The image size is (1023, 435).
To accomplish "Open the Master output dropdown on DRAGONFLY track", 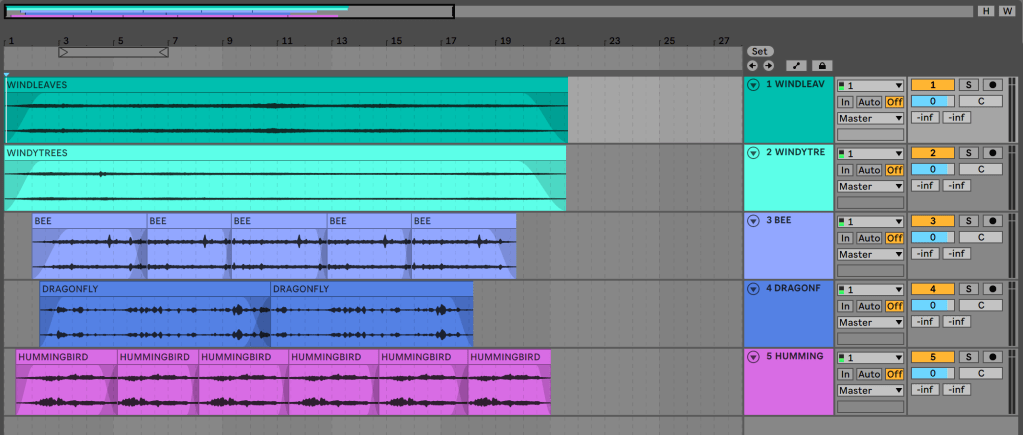I will (870, 322).
